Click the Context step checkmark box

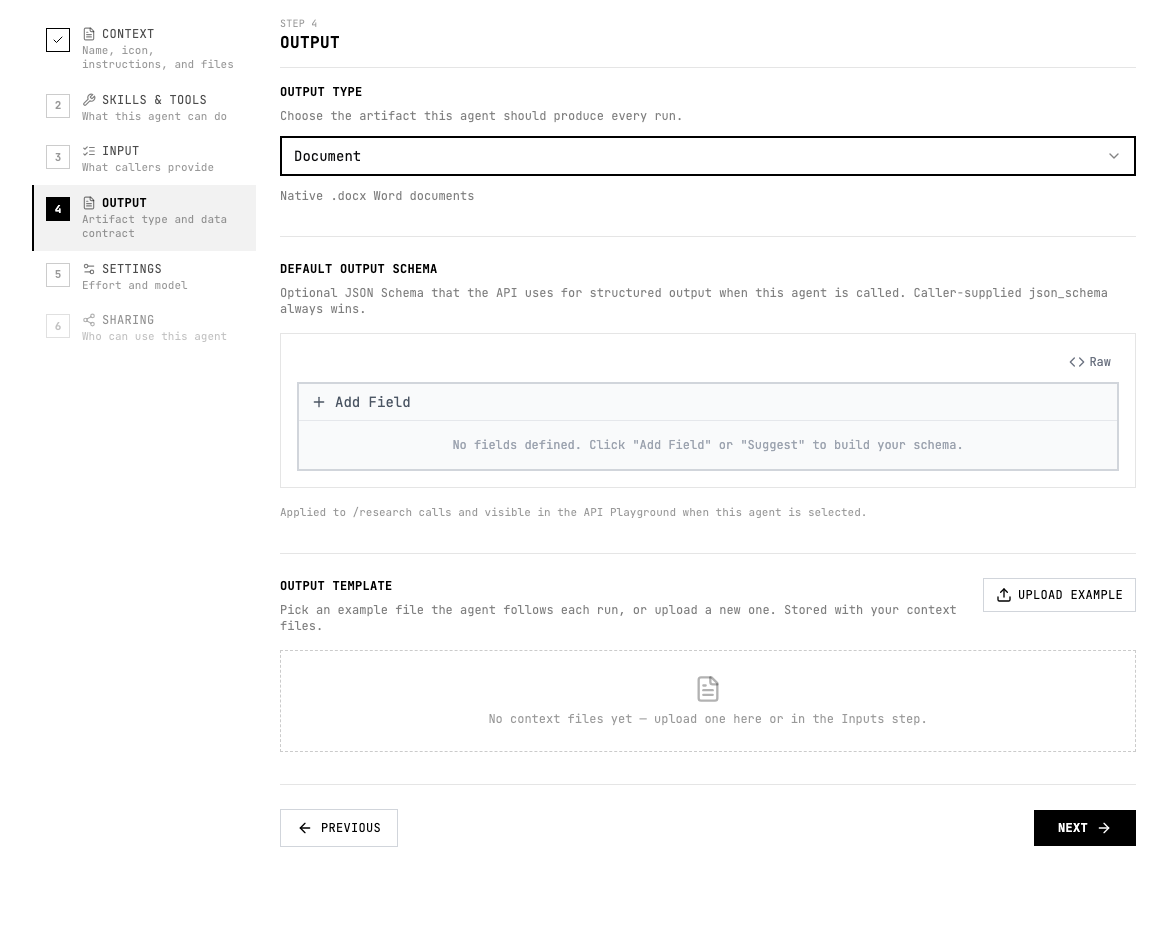[x=58, y=40]
